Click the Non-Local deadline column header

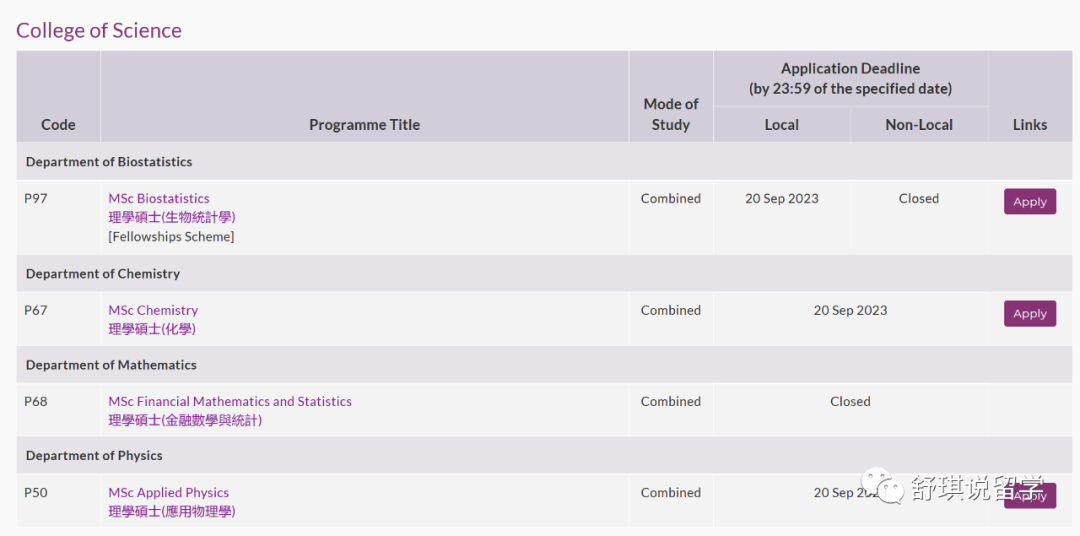pyautogui.click(x=919, y=125)
